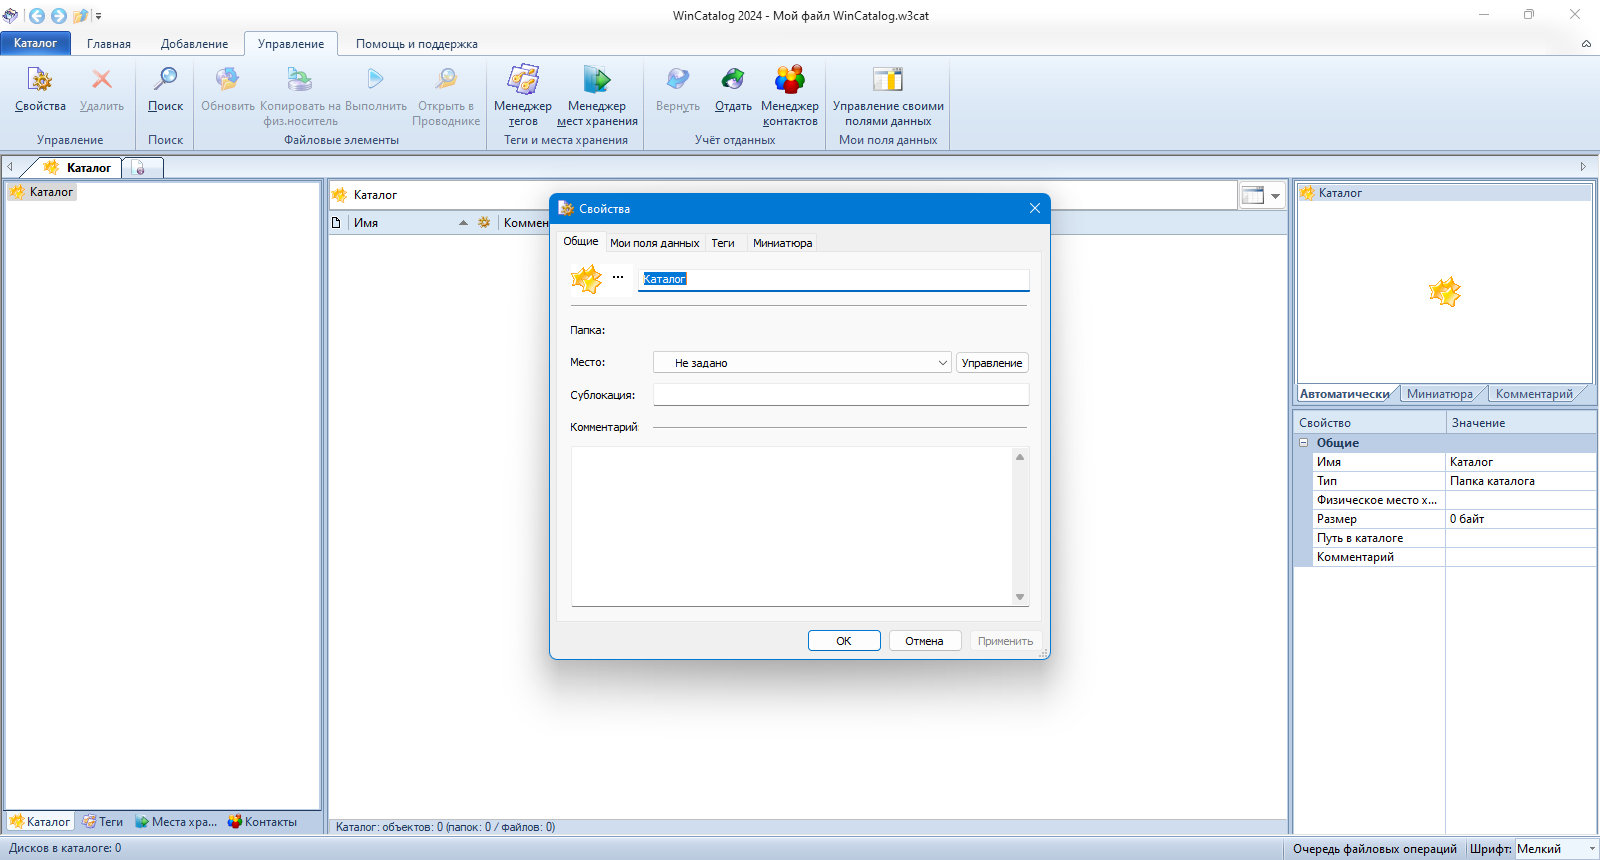The width and height of the screenshot is (1600, 860).
Task: Select the Общие tab in the dialog
Action: (580, 241)
